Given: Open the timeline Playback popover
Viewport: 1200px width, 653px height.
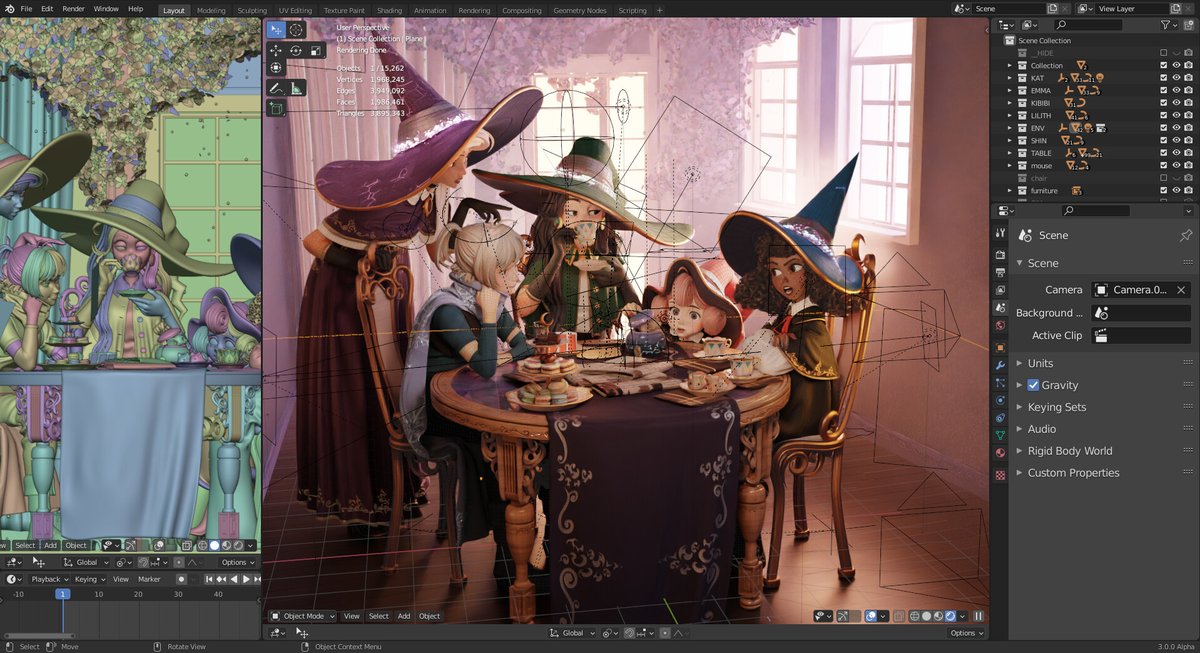Looking at the screenshot, I should point(49,579).
